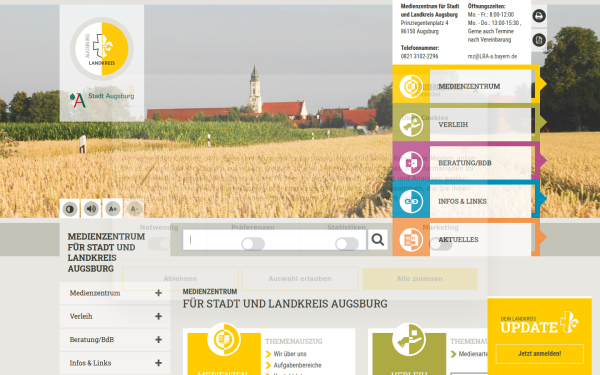Open the INFOS & LINKS navigation item
Viewport: 600px width, 375px height.
[x=466, y=199]
